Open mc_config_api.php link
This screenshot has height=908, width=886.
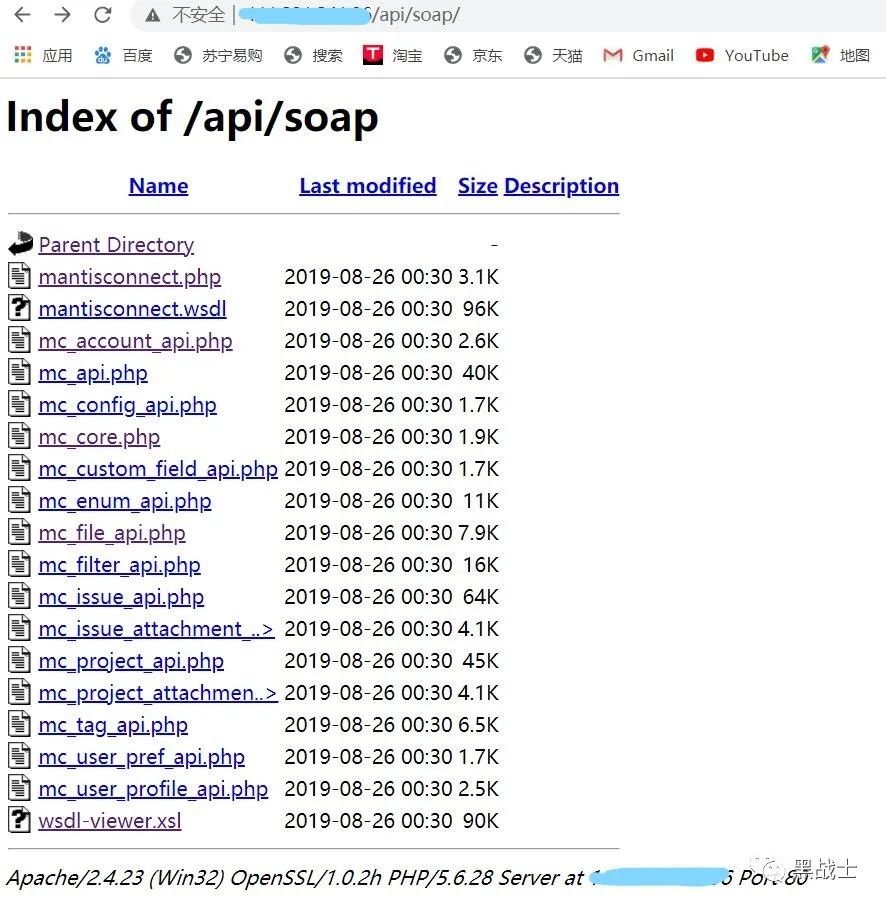click(128, 405)
